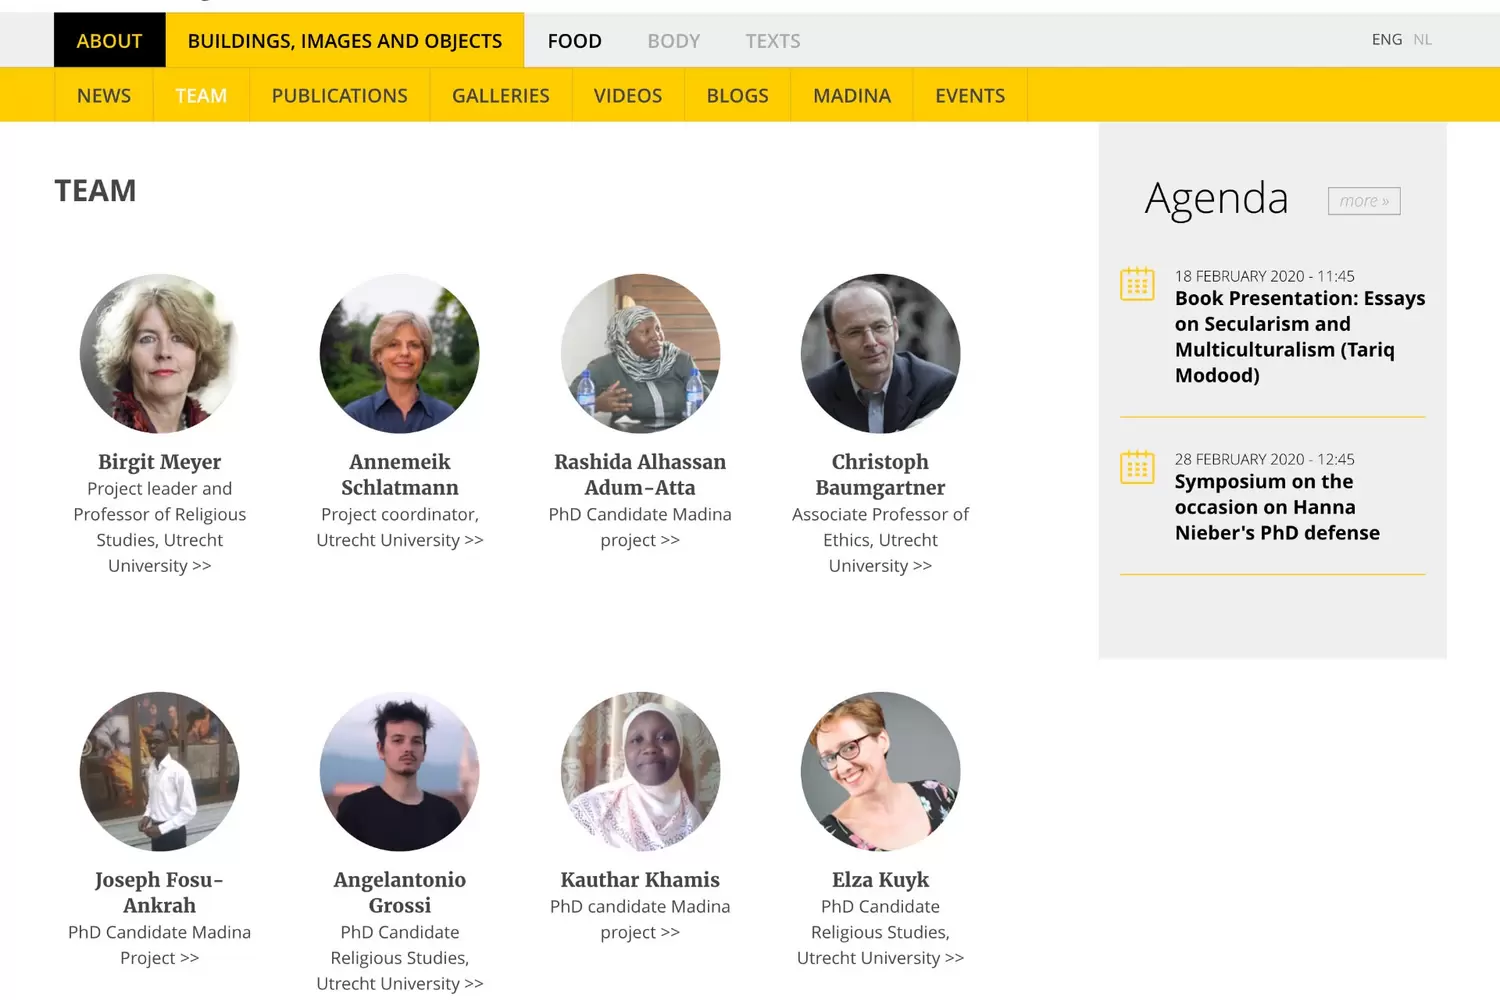Open Kauthar Khamis name link

[x=640, y=880]
